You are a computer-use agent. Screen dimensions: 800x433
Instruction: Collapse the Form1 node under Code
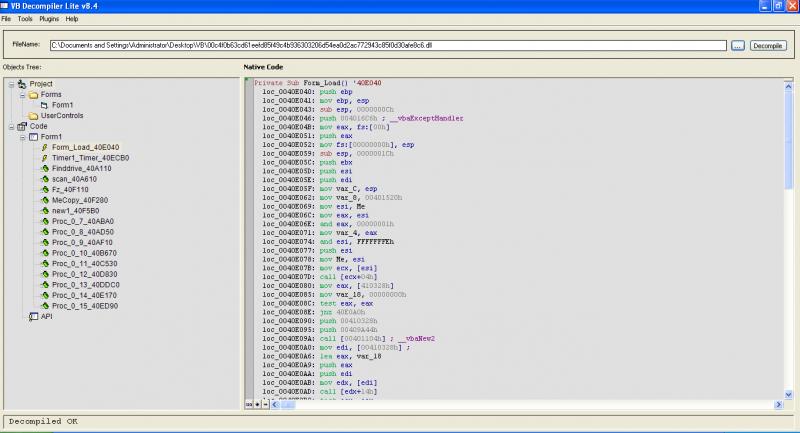[x=22, y=137]
